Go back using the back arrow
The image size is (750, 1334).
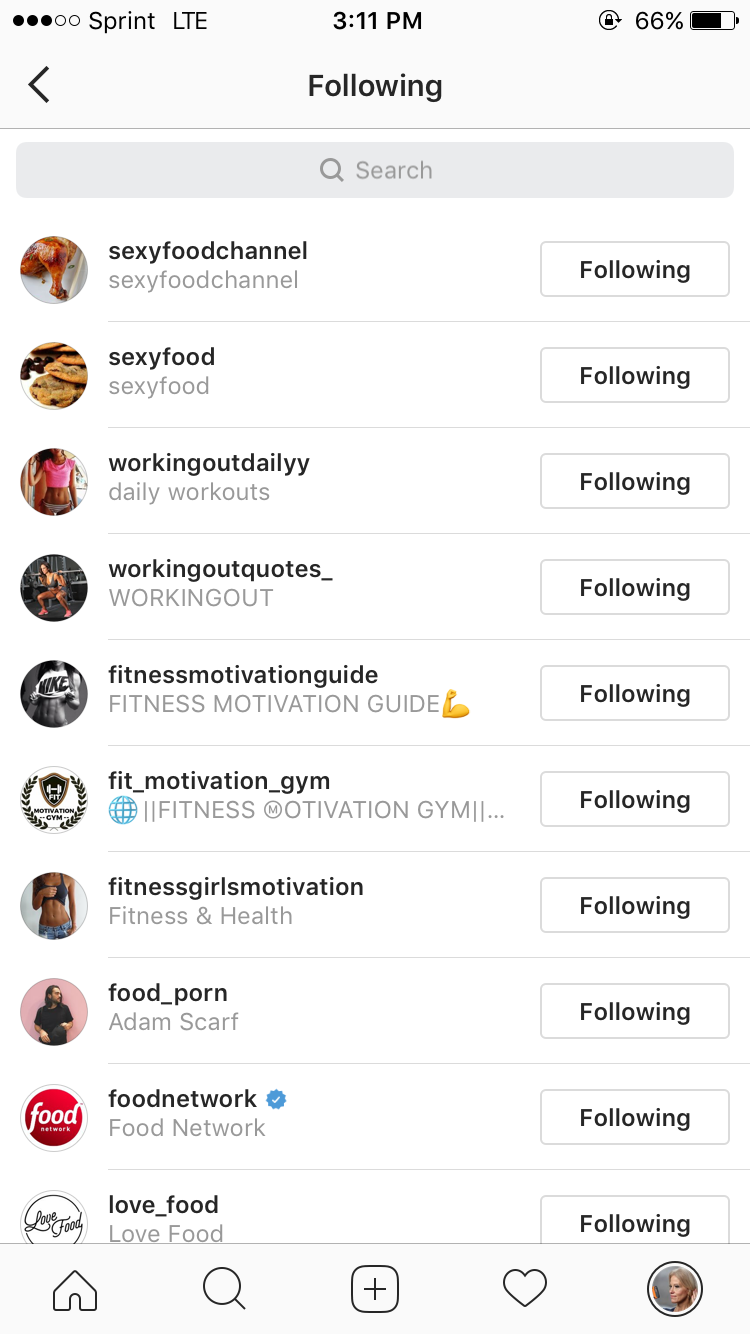tap(39, 85)
